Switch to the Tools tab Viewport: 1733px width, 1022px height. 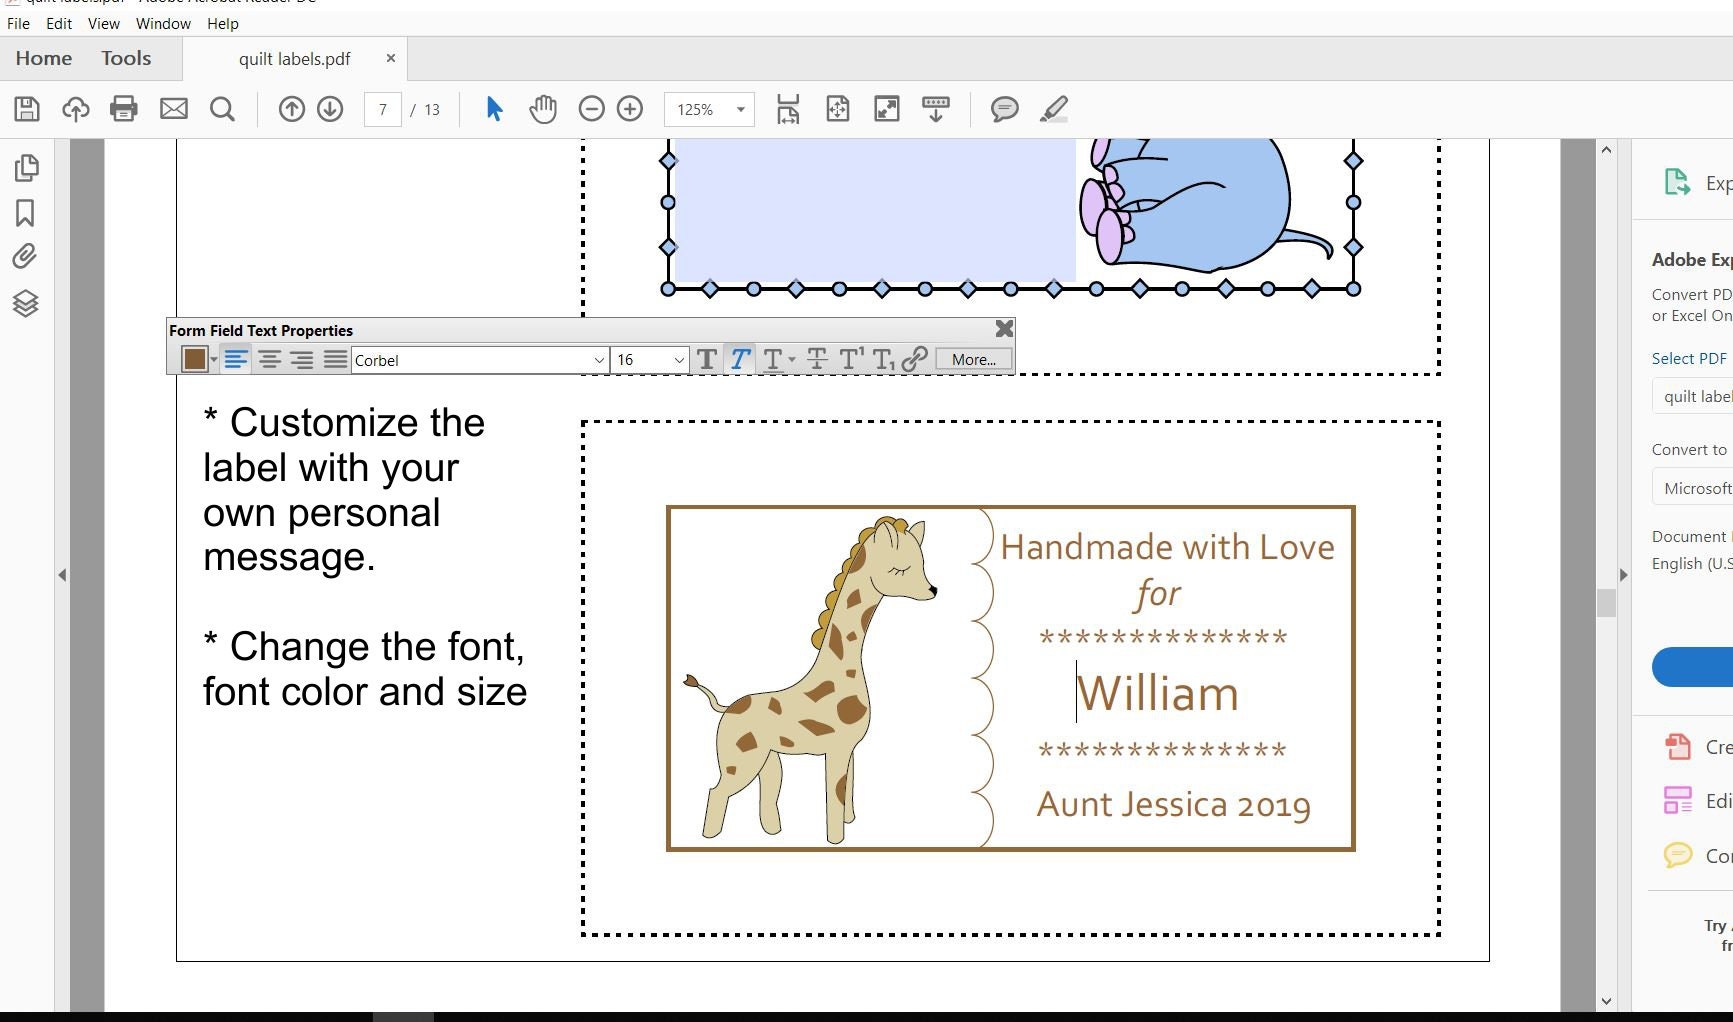click(126, 58)
